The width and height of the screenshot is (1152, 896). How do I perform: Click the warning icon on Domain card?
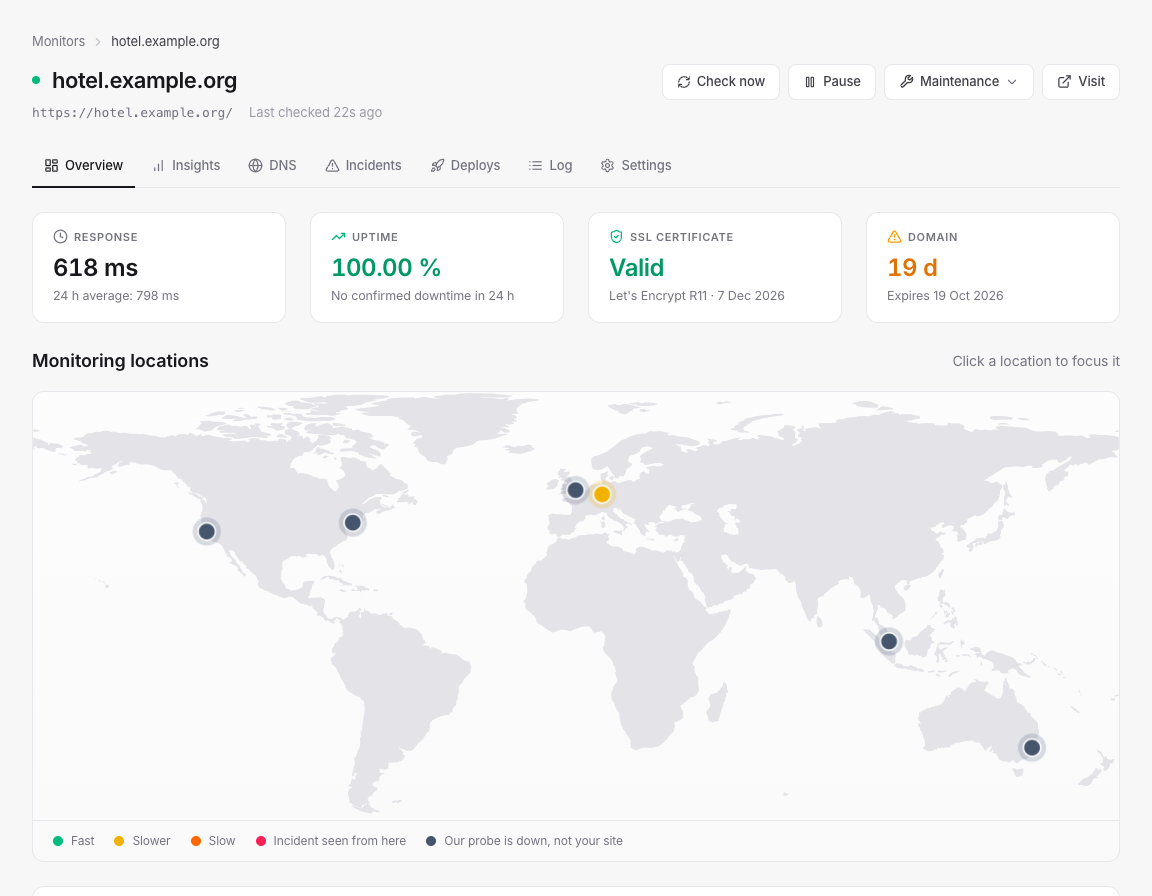(x=894, y=236)
